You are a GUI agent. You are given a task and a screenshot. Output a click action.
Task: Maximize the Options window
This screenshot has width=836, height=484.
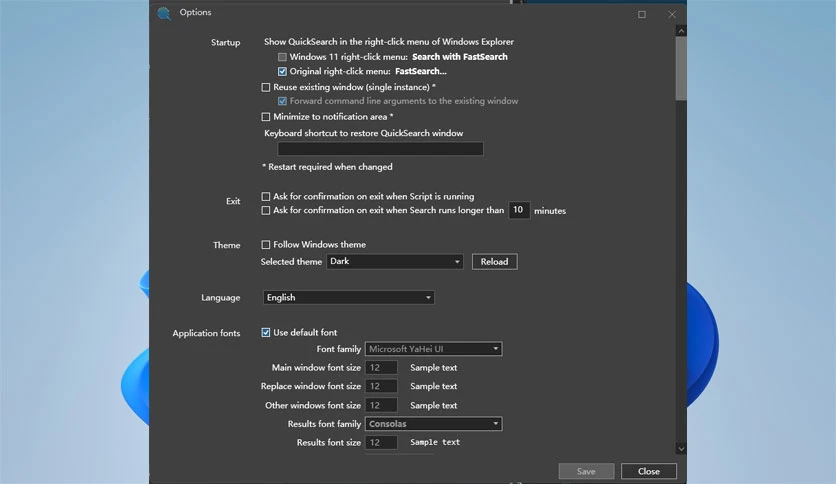click(x=642, y=14)
